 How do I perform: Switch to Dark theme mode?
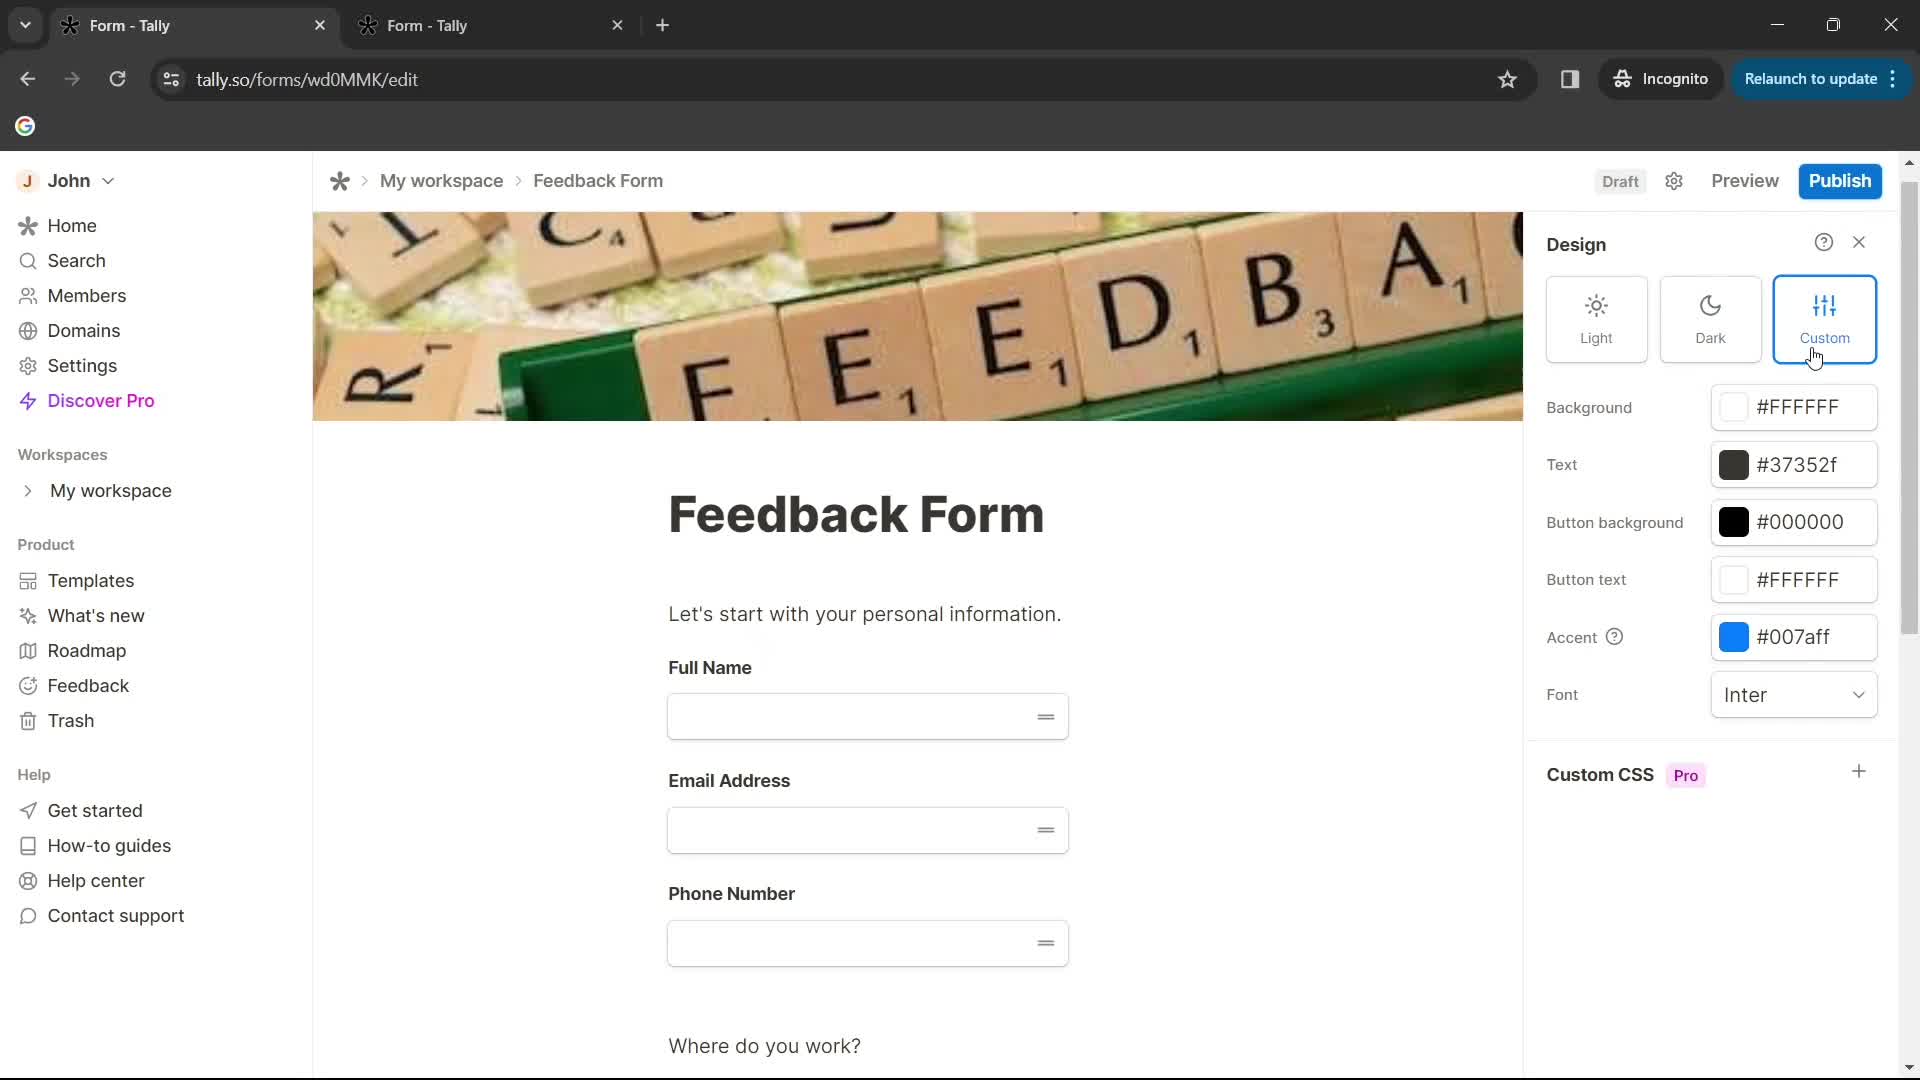coord(1710,318)
